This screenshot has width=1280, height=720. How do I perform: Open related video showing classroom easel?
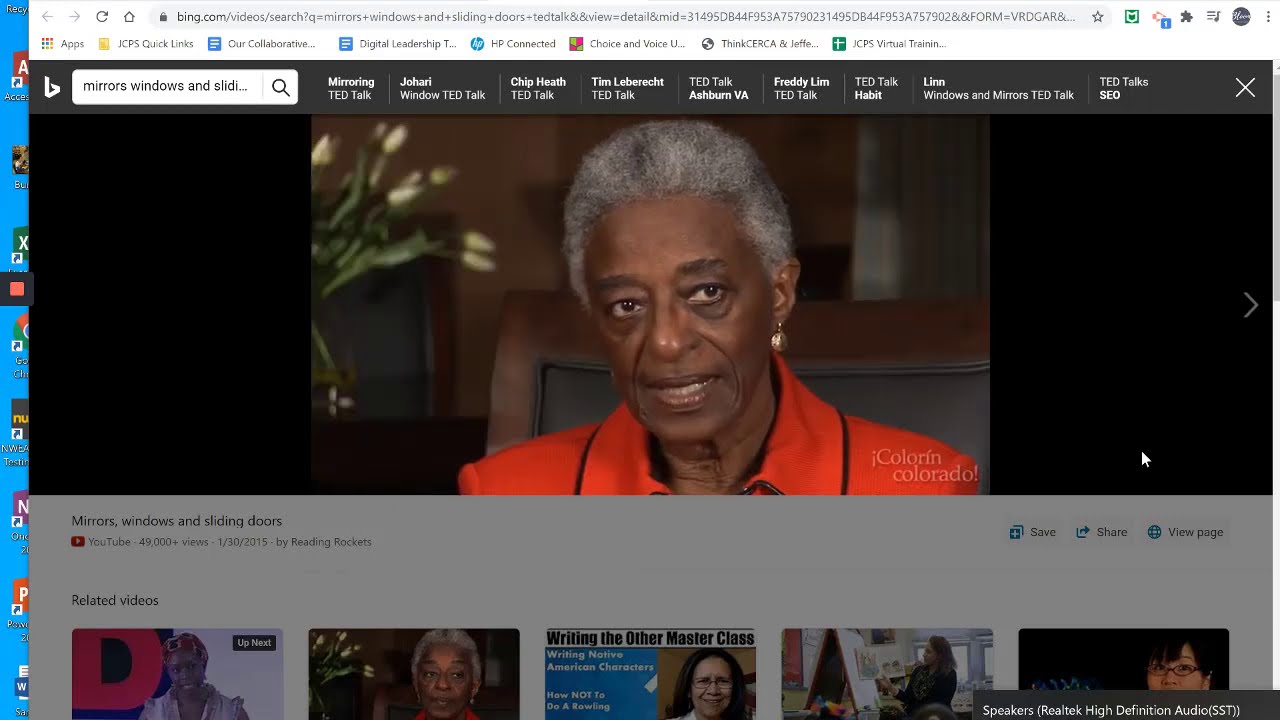tap(887, 674)
